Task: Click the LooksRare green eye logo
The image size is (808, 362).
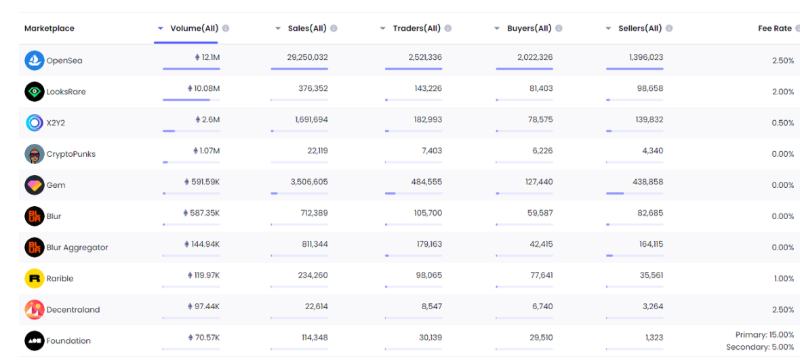Action: click(x=35, y=92)
